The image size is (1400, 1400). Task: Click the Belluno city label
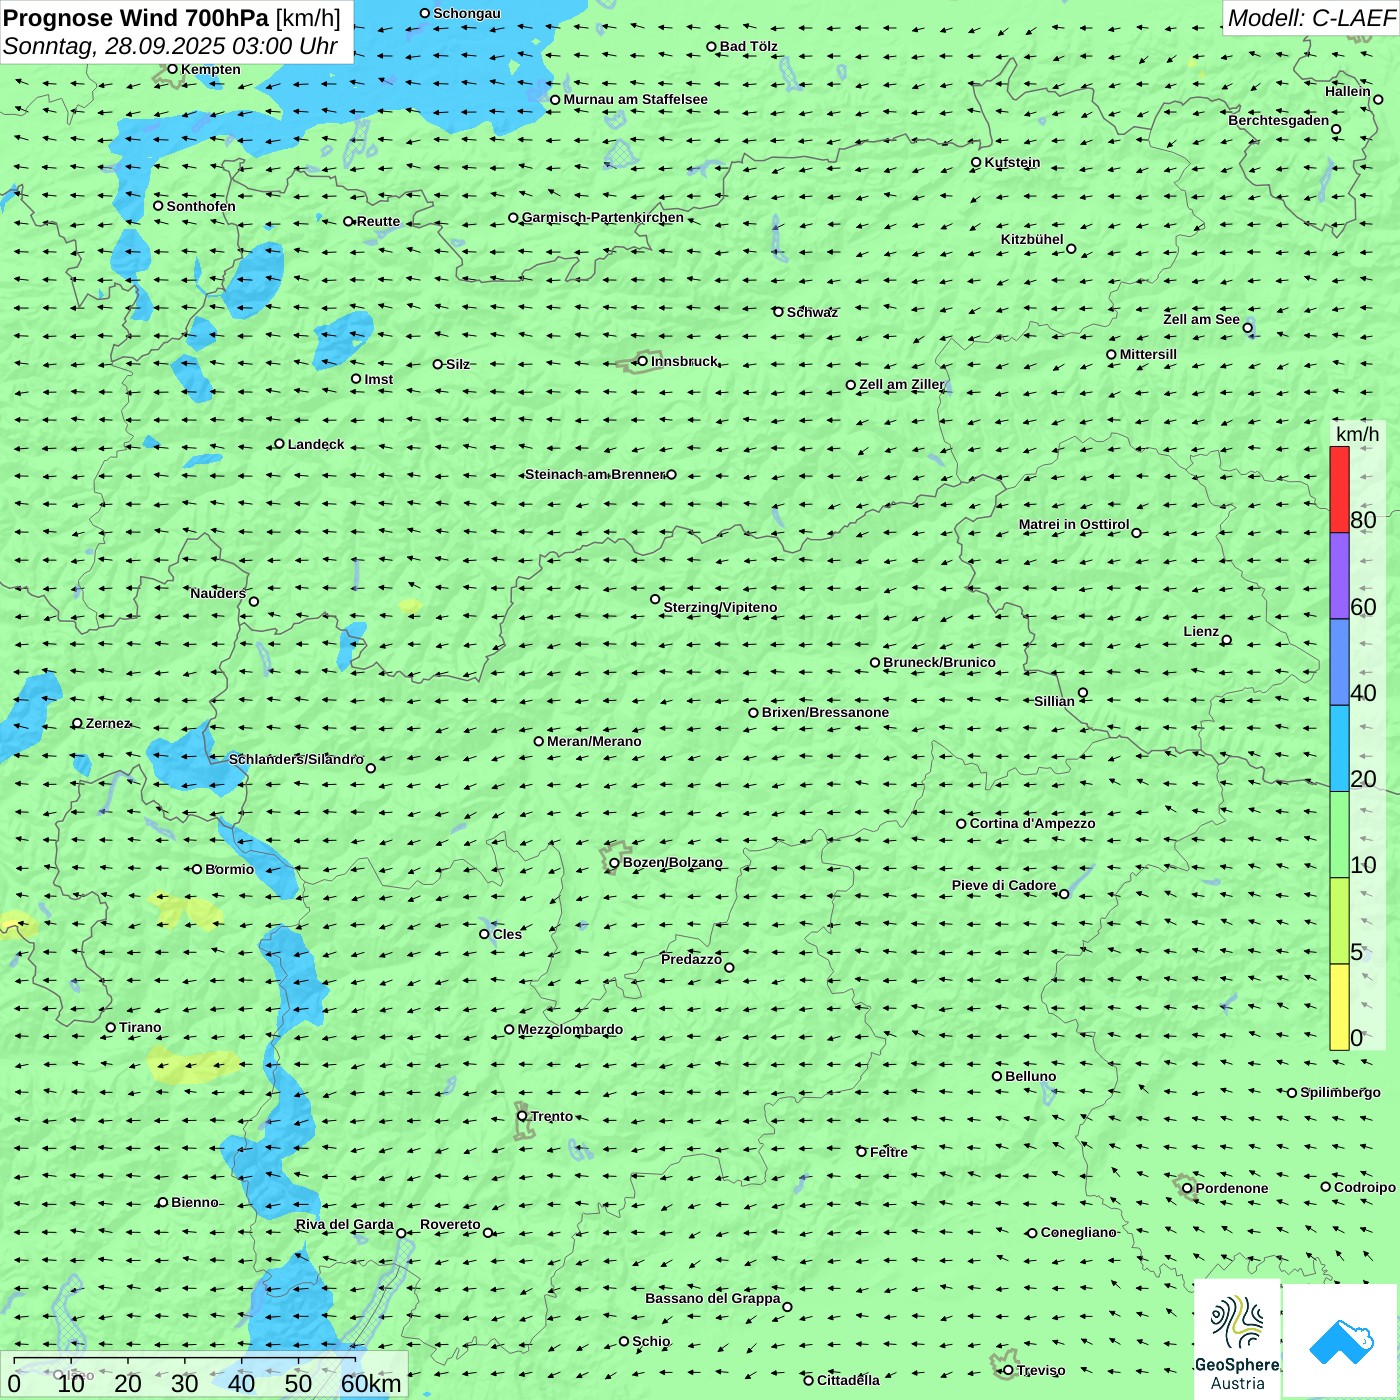[x=1030, y=1076]
